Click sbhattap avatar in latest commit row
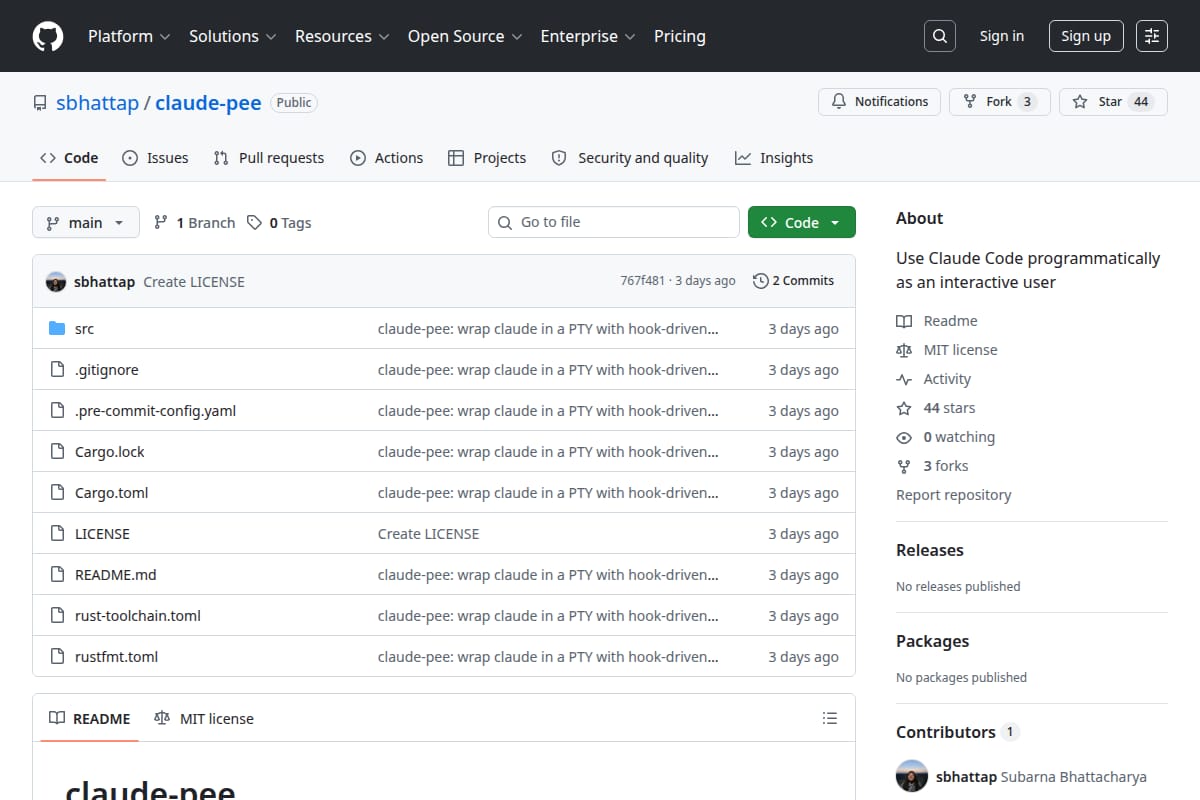This screenshot has height=800, width=1200. [x=56, y=282]
